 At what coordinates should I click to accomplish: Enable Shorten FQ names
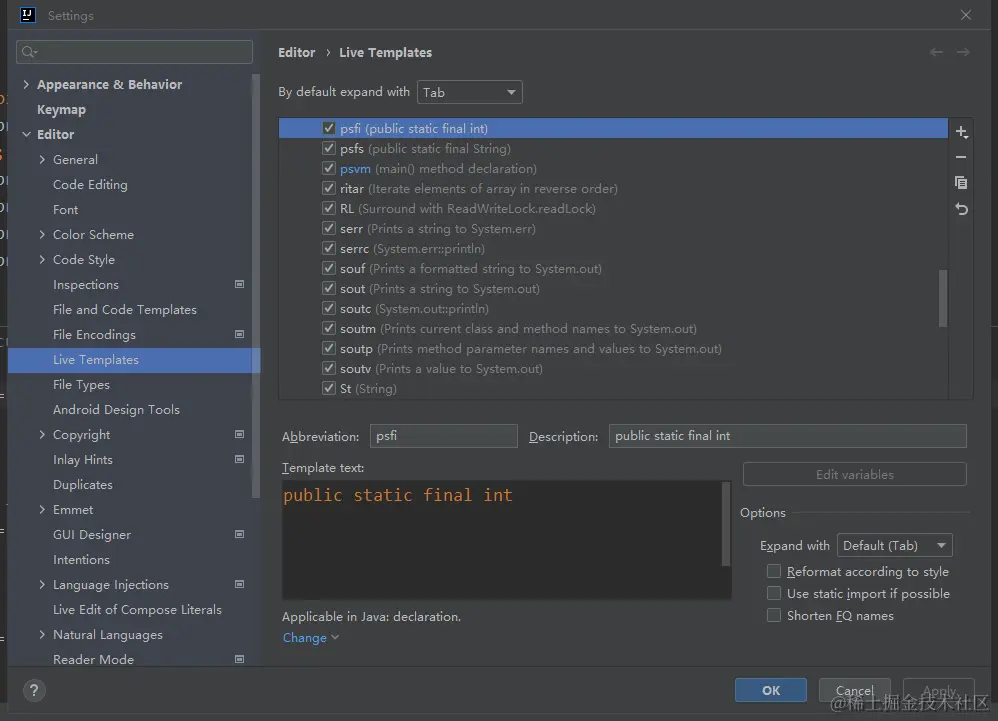774,615
